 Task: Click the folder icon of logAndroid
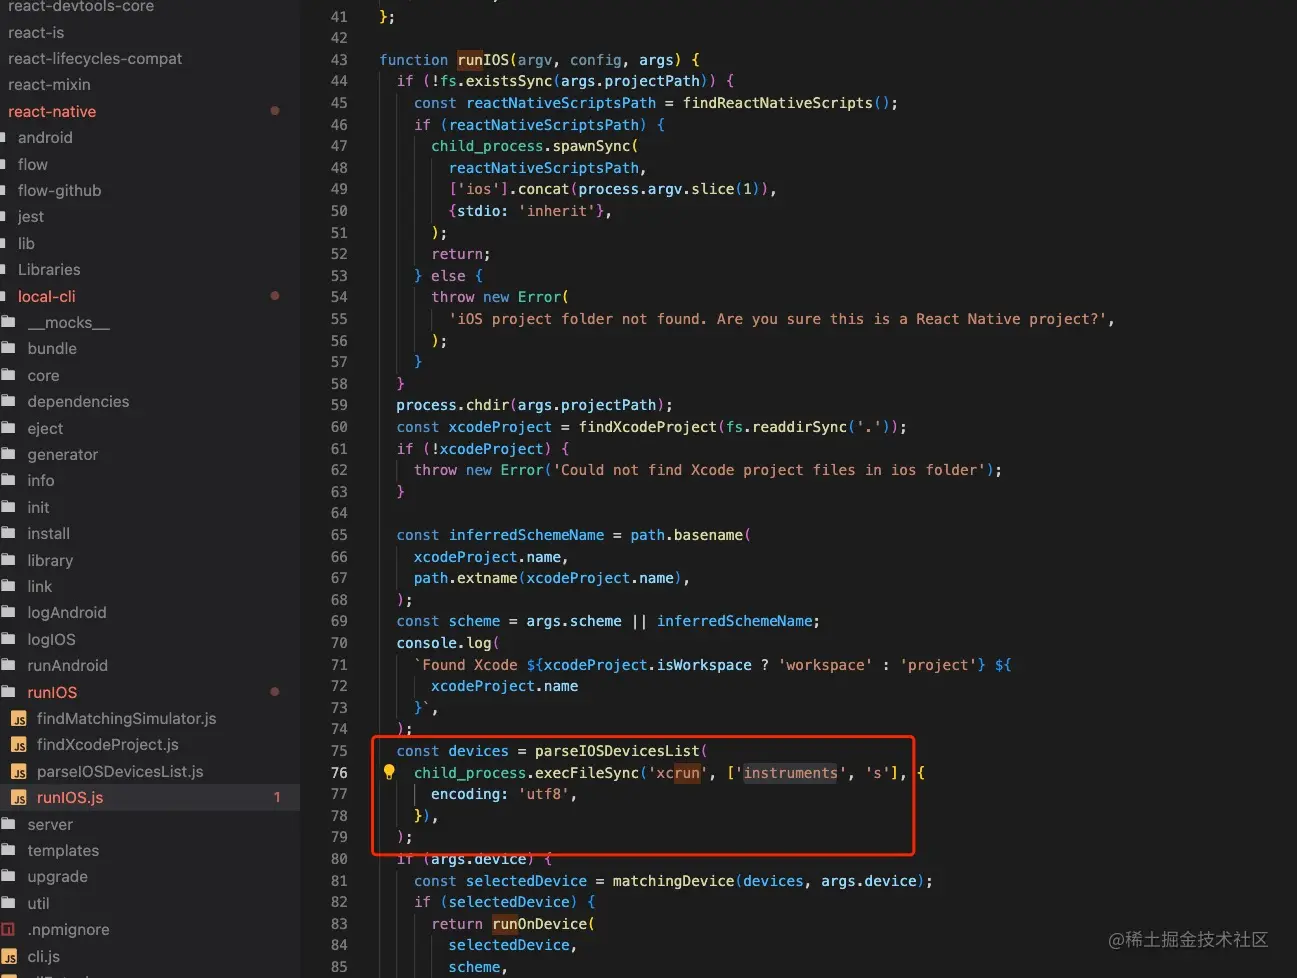tap(8, 612)
